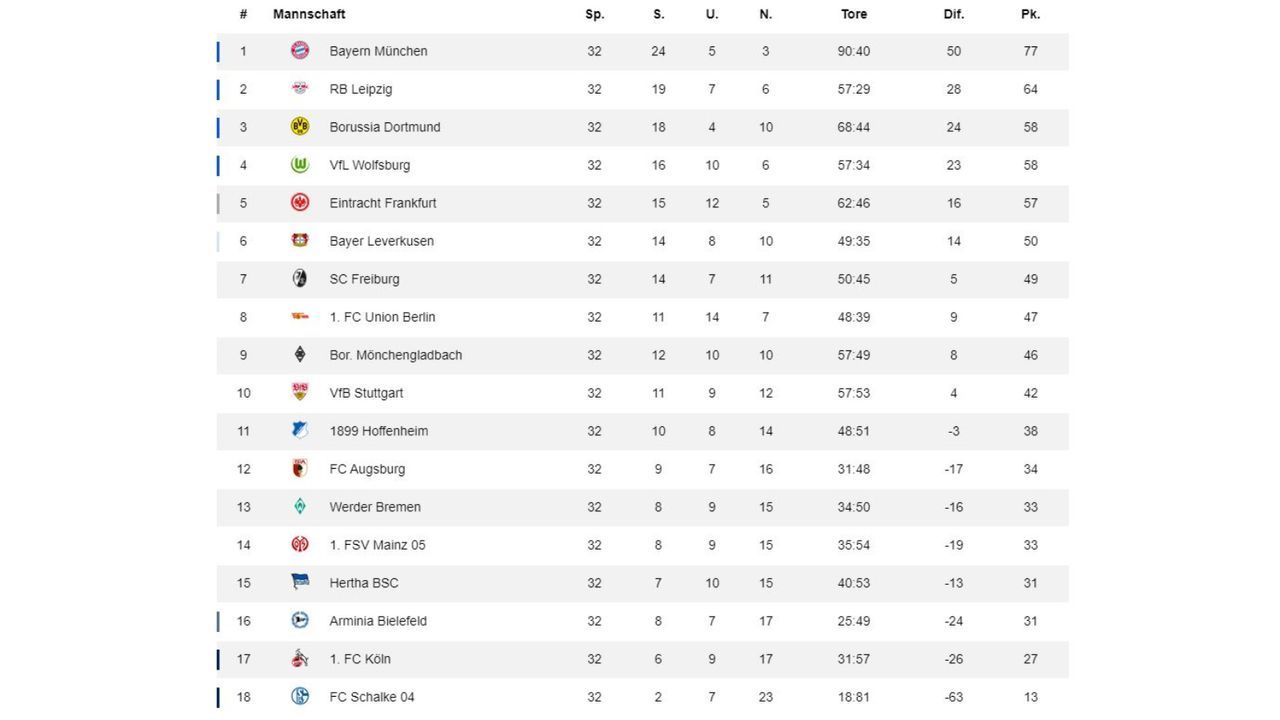Click the VfB Stuttgart crest icon
Screen dimensions: 1280x720
[300, 393]
